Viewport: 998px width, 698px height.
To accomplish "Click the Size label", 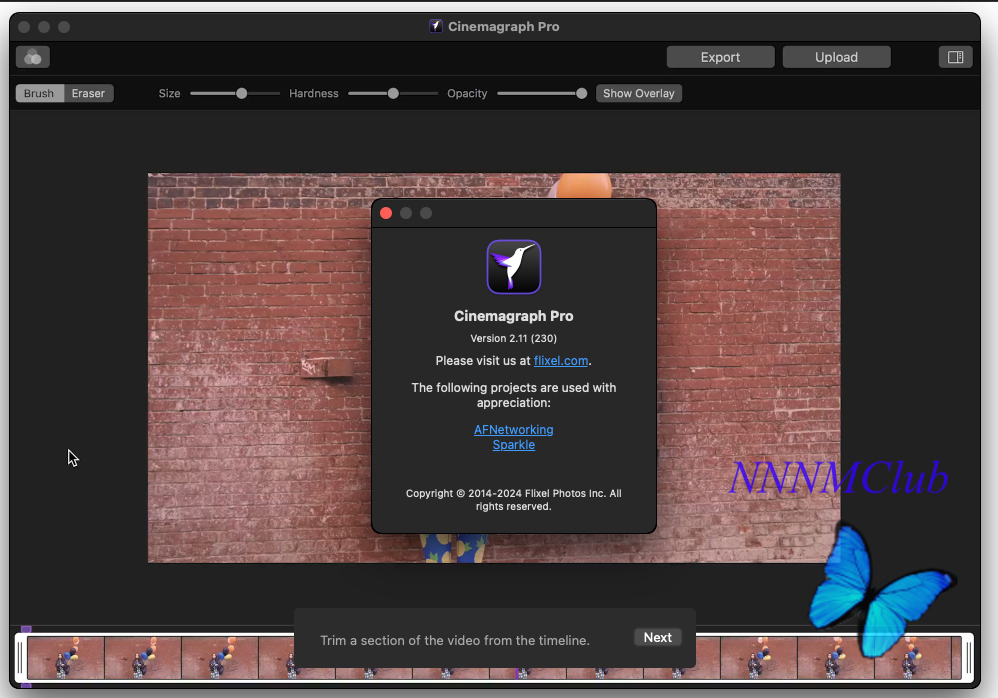I will [x=169, y=94].
